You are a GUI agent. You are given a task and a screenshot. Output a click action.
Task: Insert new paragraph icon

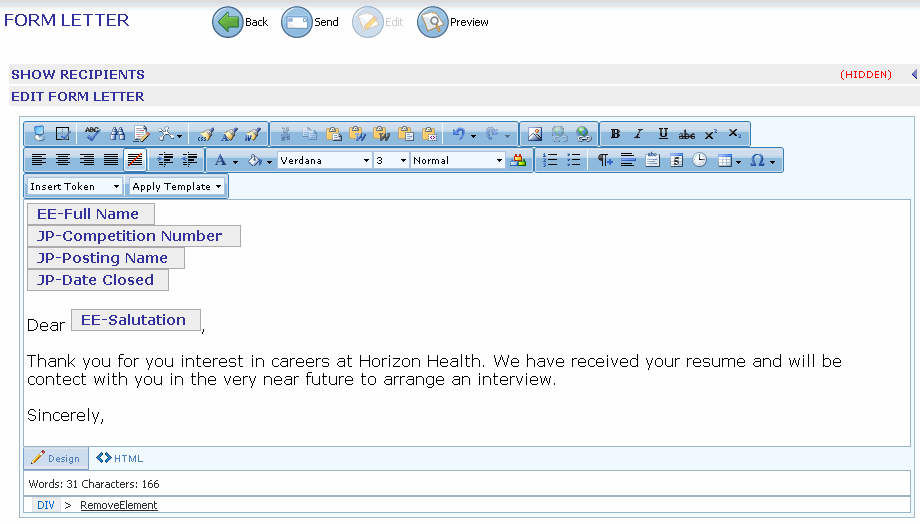pos(604,160)
